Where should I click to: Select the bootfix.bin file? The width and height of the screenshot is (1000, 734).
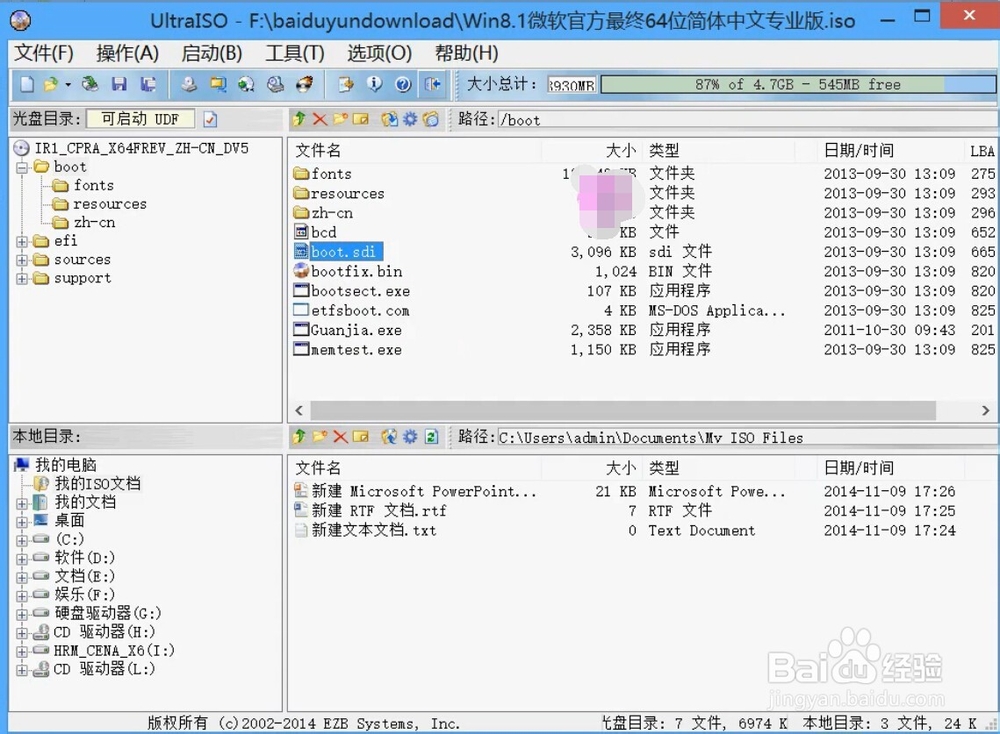357,272
